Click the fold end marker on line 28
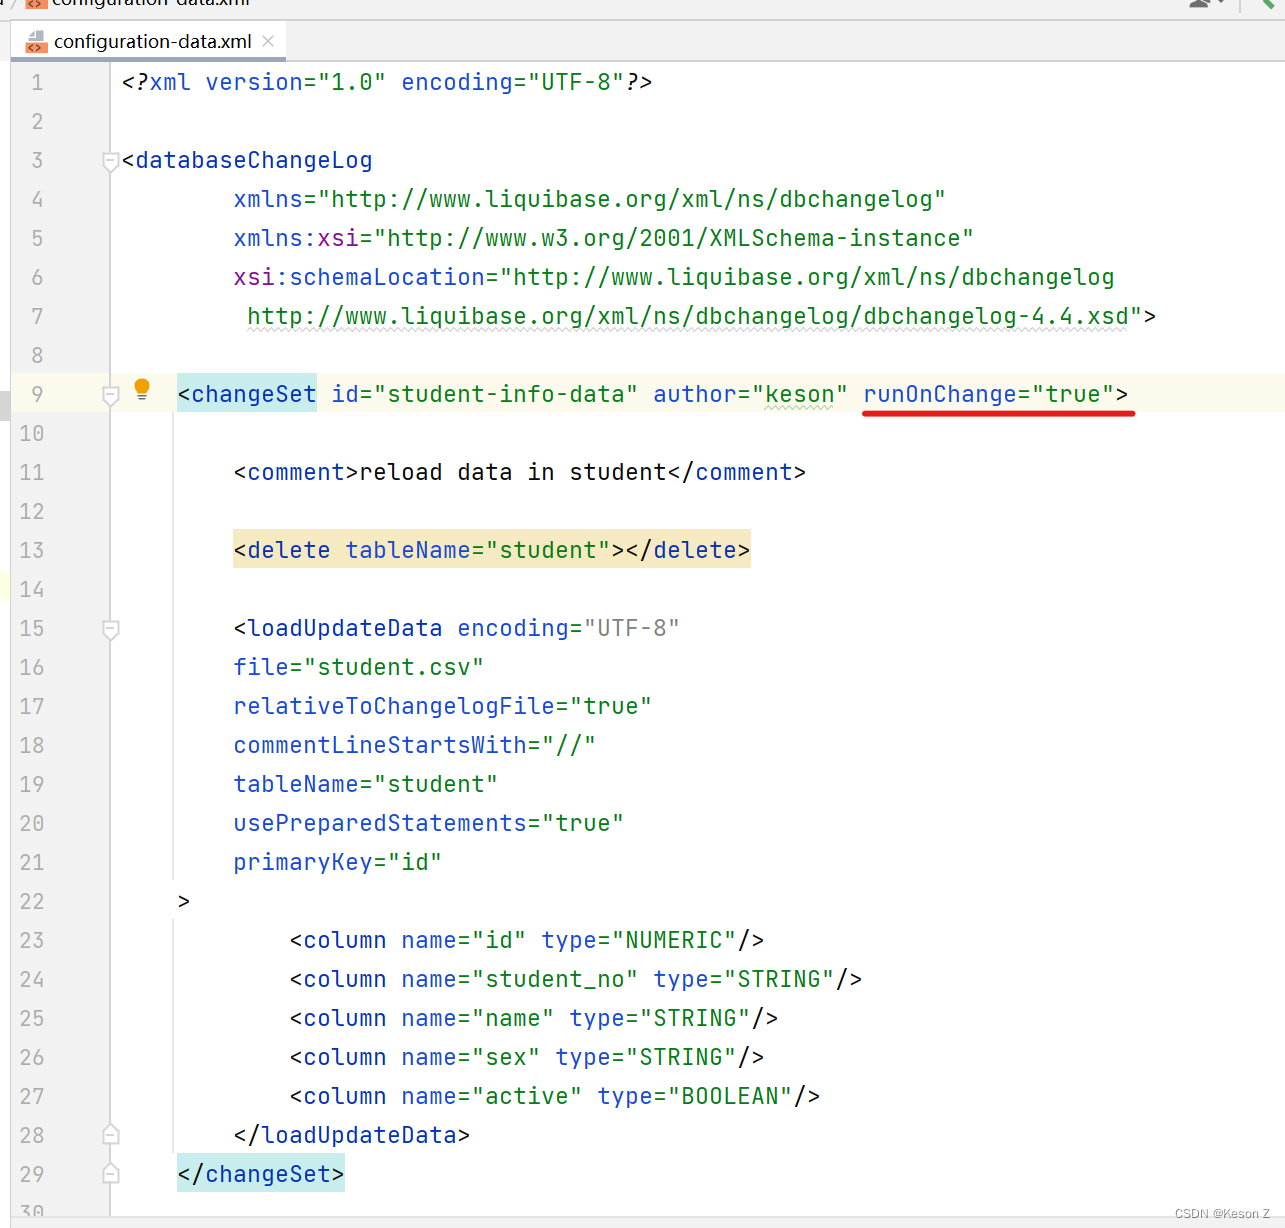1285x1228 pixels. pyautogui.click(x=111, y=1135)
